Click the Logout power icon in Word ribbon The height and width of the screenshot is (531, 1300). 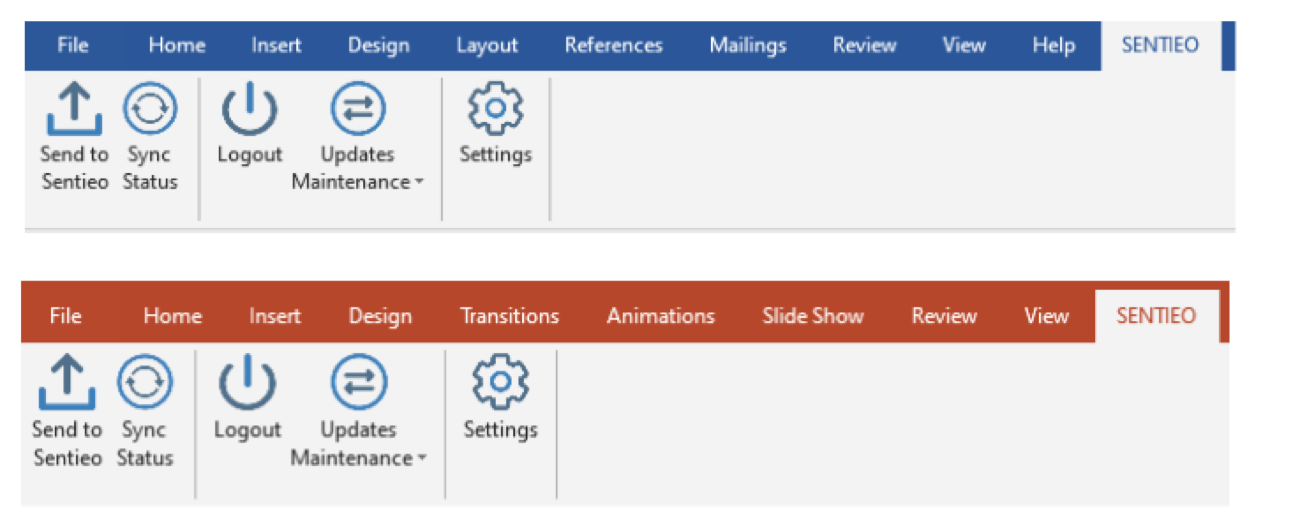249,109
